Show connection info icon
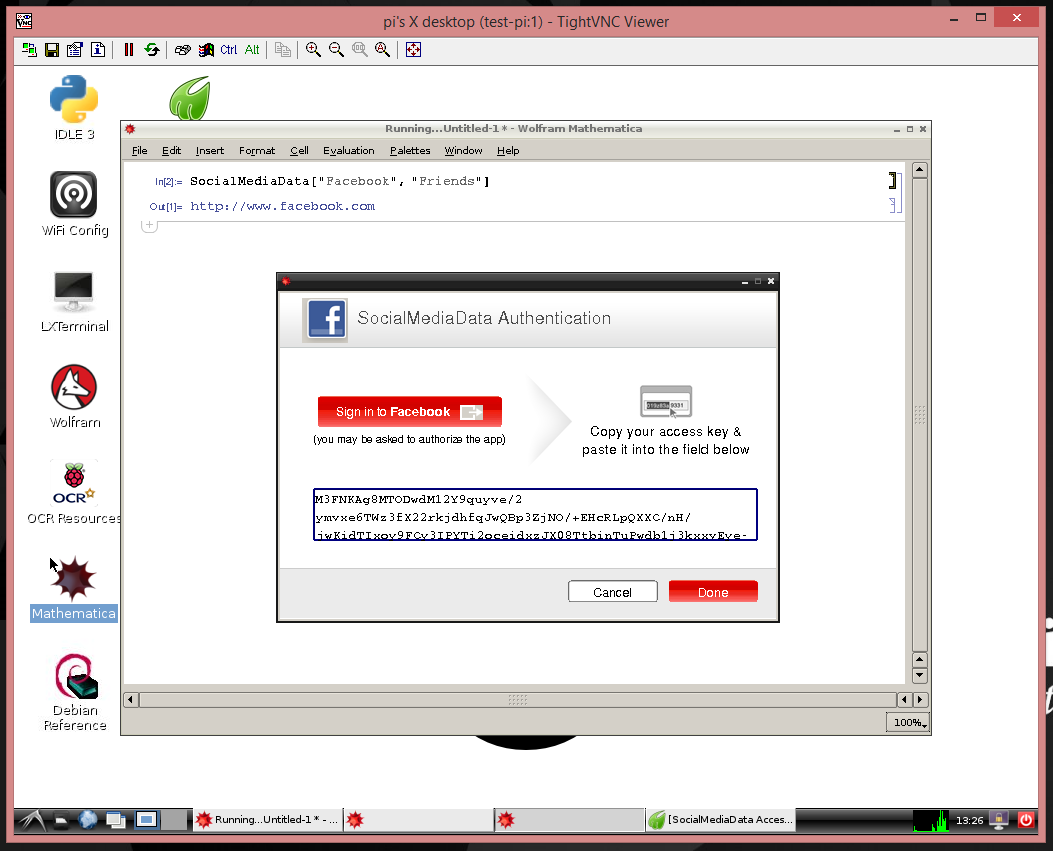The height and width of the screenshot is (851, 1053). tap(98, 50)
